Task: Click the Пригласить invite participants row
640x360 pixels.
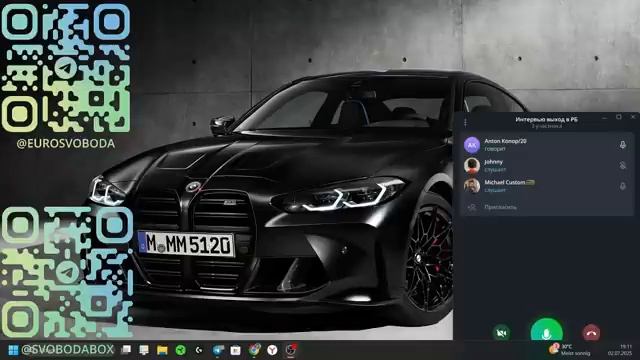Action: [x=547, y=207]
